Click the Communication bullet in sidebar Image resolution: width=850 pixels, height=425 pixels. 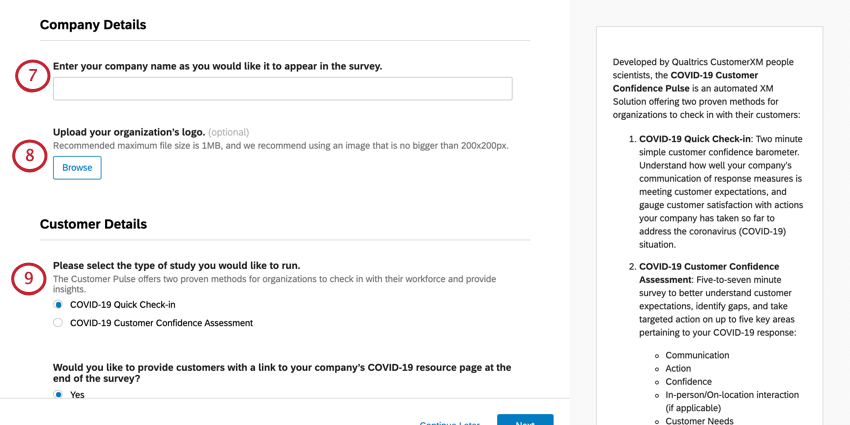coord(697,355)
